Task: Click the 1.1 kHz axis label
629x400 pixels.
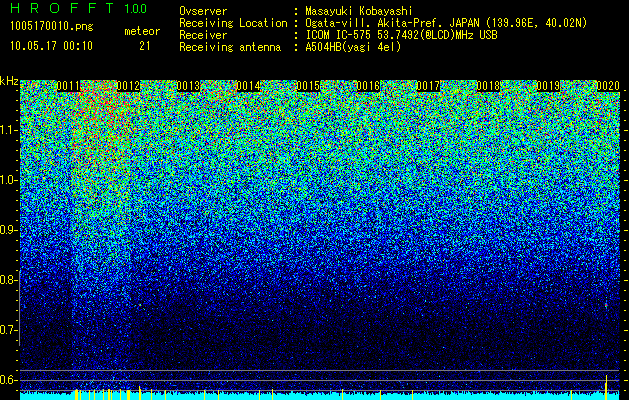Action: click(8, 130)
